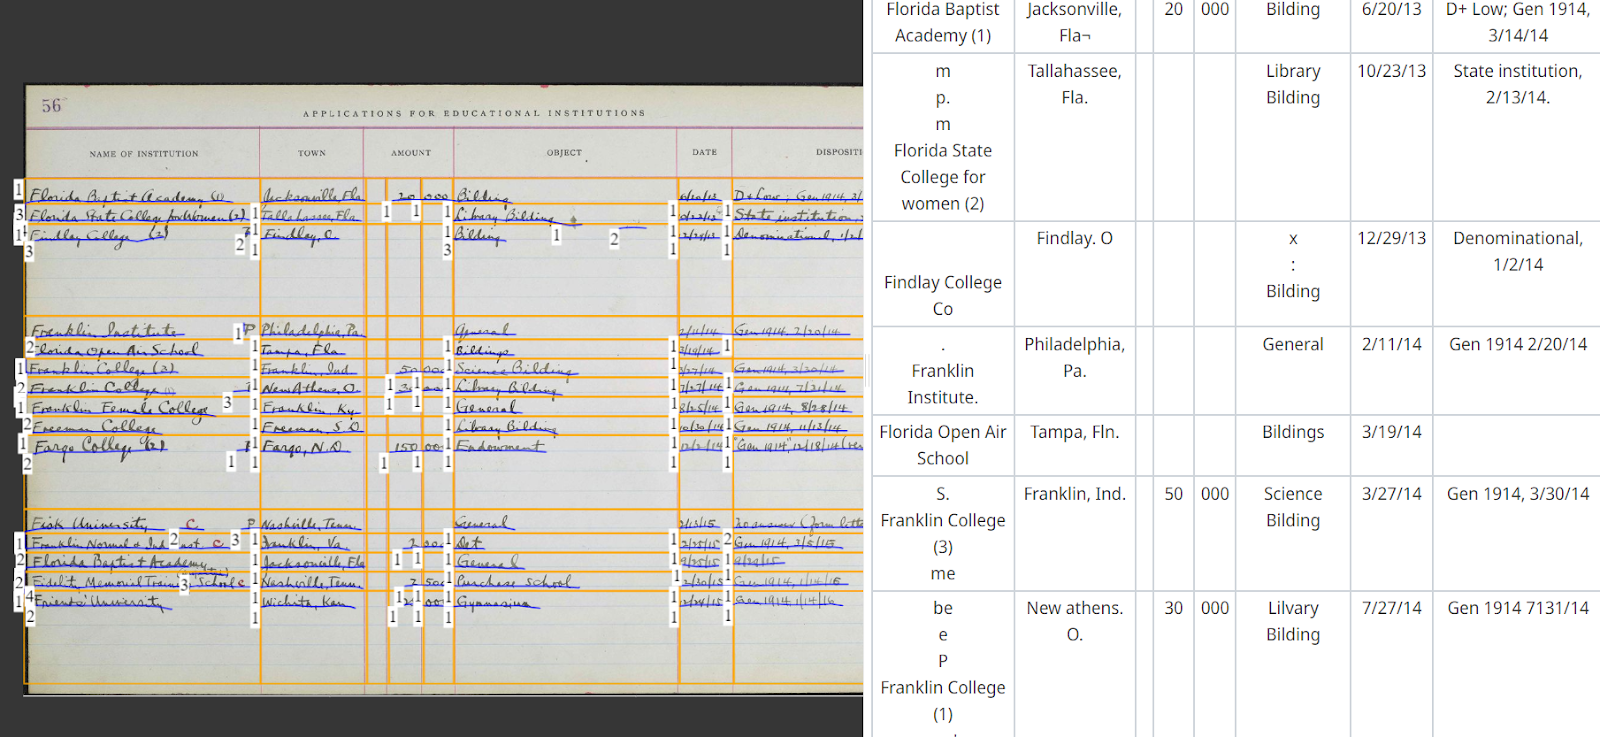Click the 'Gen 1914, 3/30/14' disposition cell

click(1517, 494)
